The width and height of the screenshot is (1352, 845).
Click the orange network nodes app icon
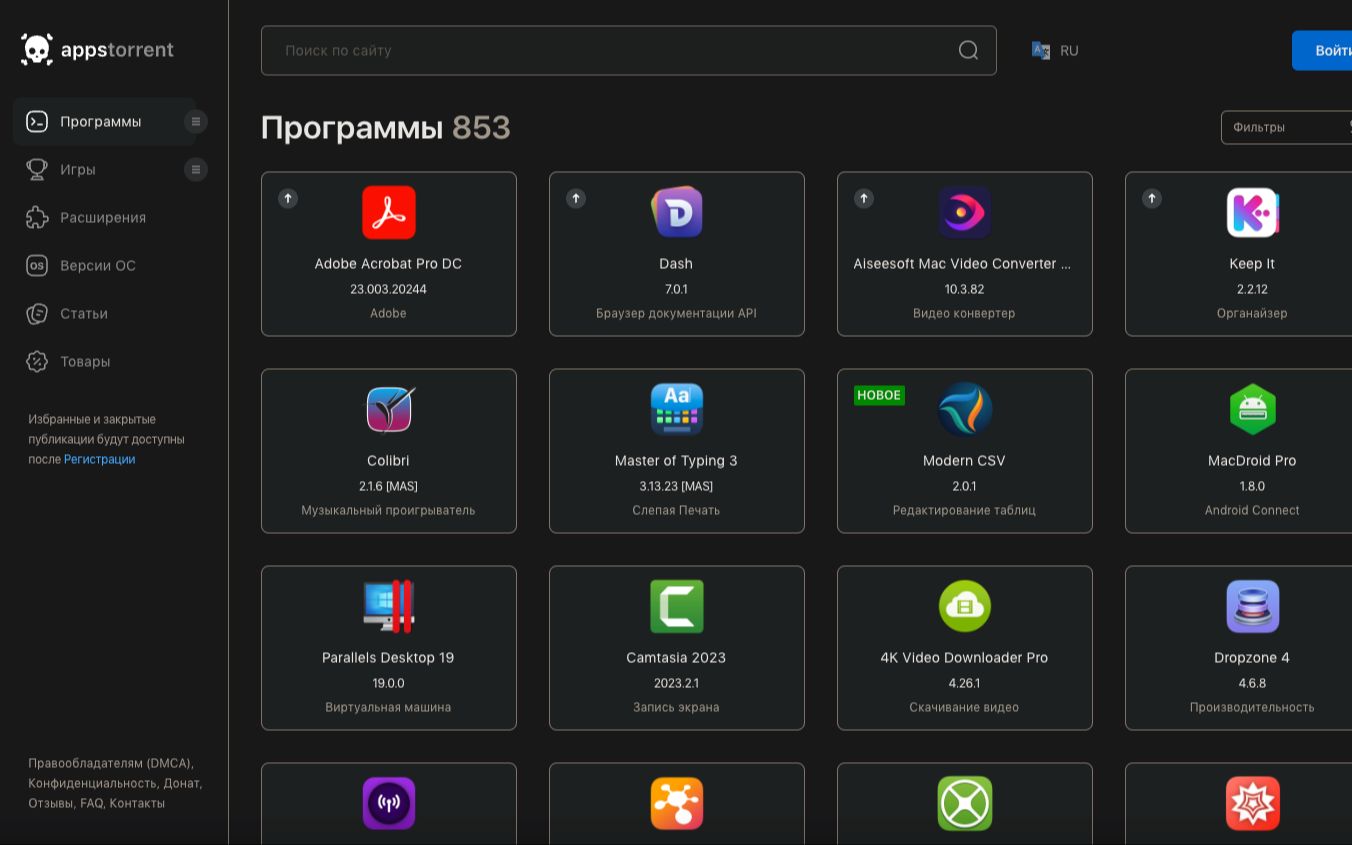click(676, 803)
